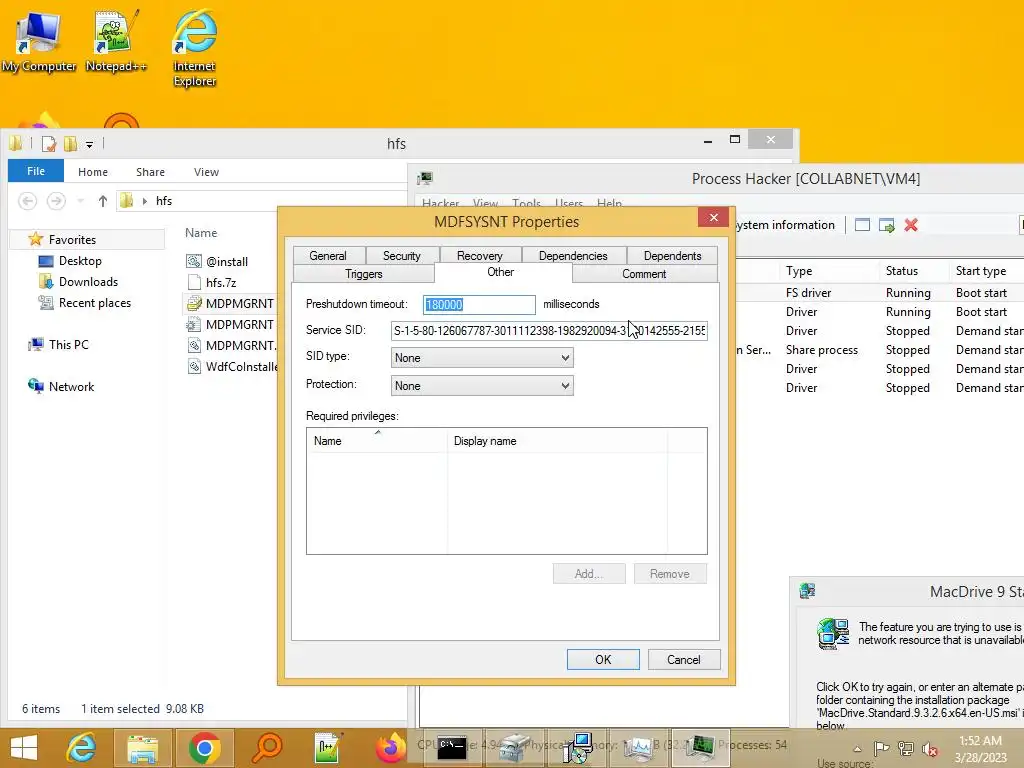This screenshot has width=1024, height=768.
Task: Select Recent places in Explorer pane
Action: (95, 302)
